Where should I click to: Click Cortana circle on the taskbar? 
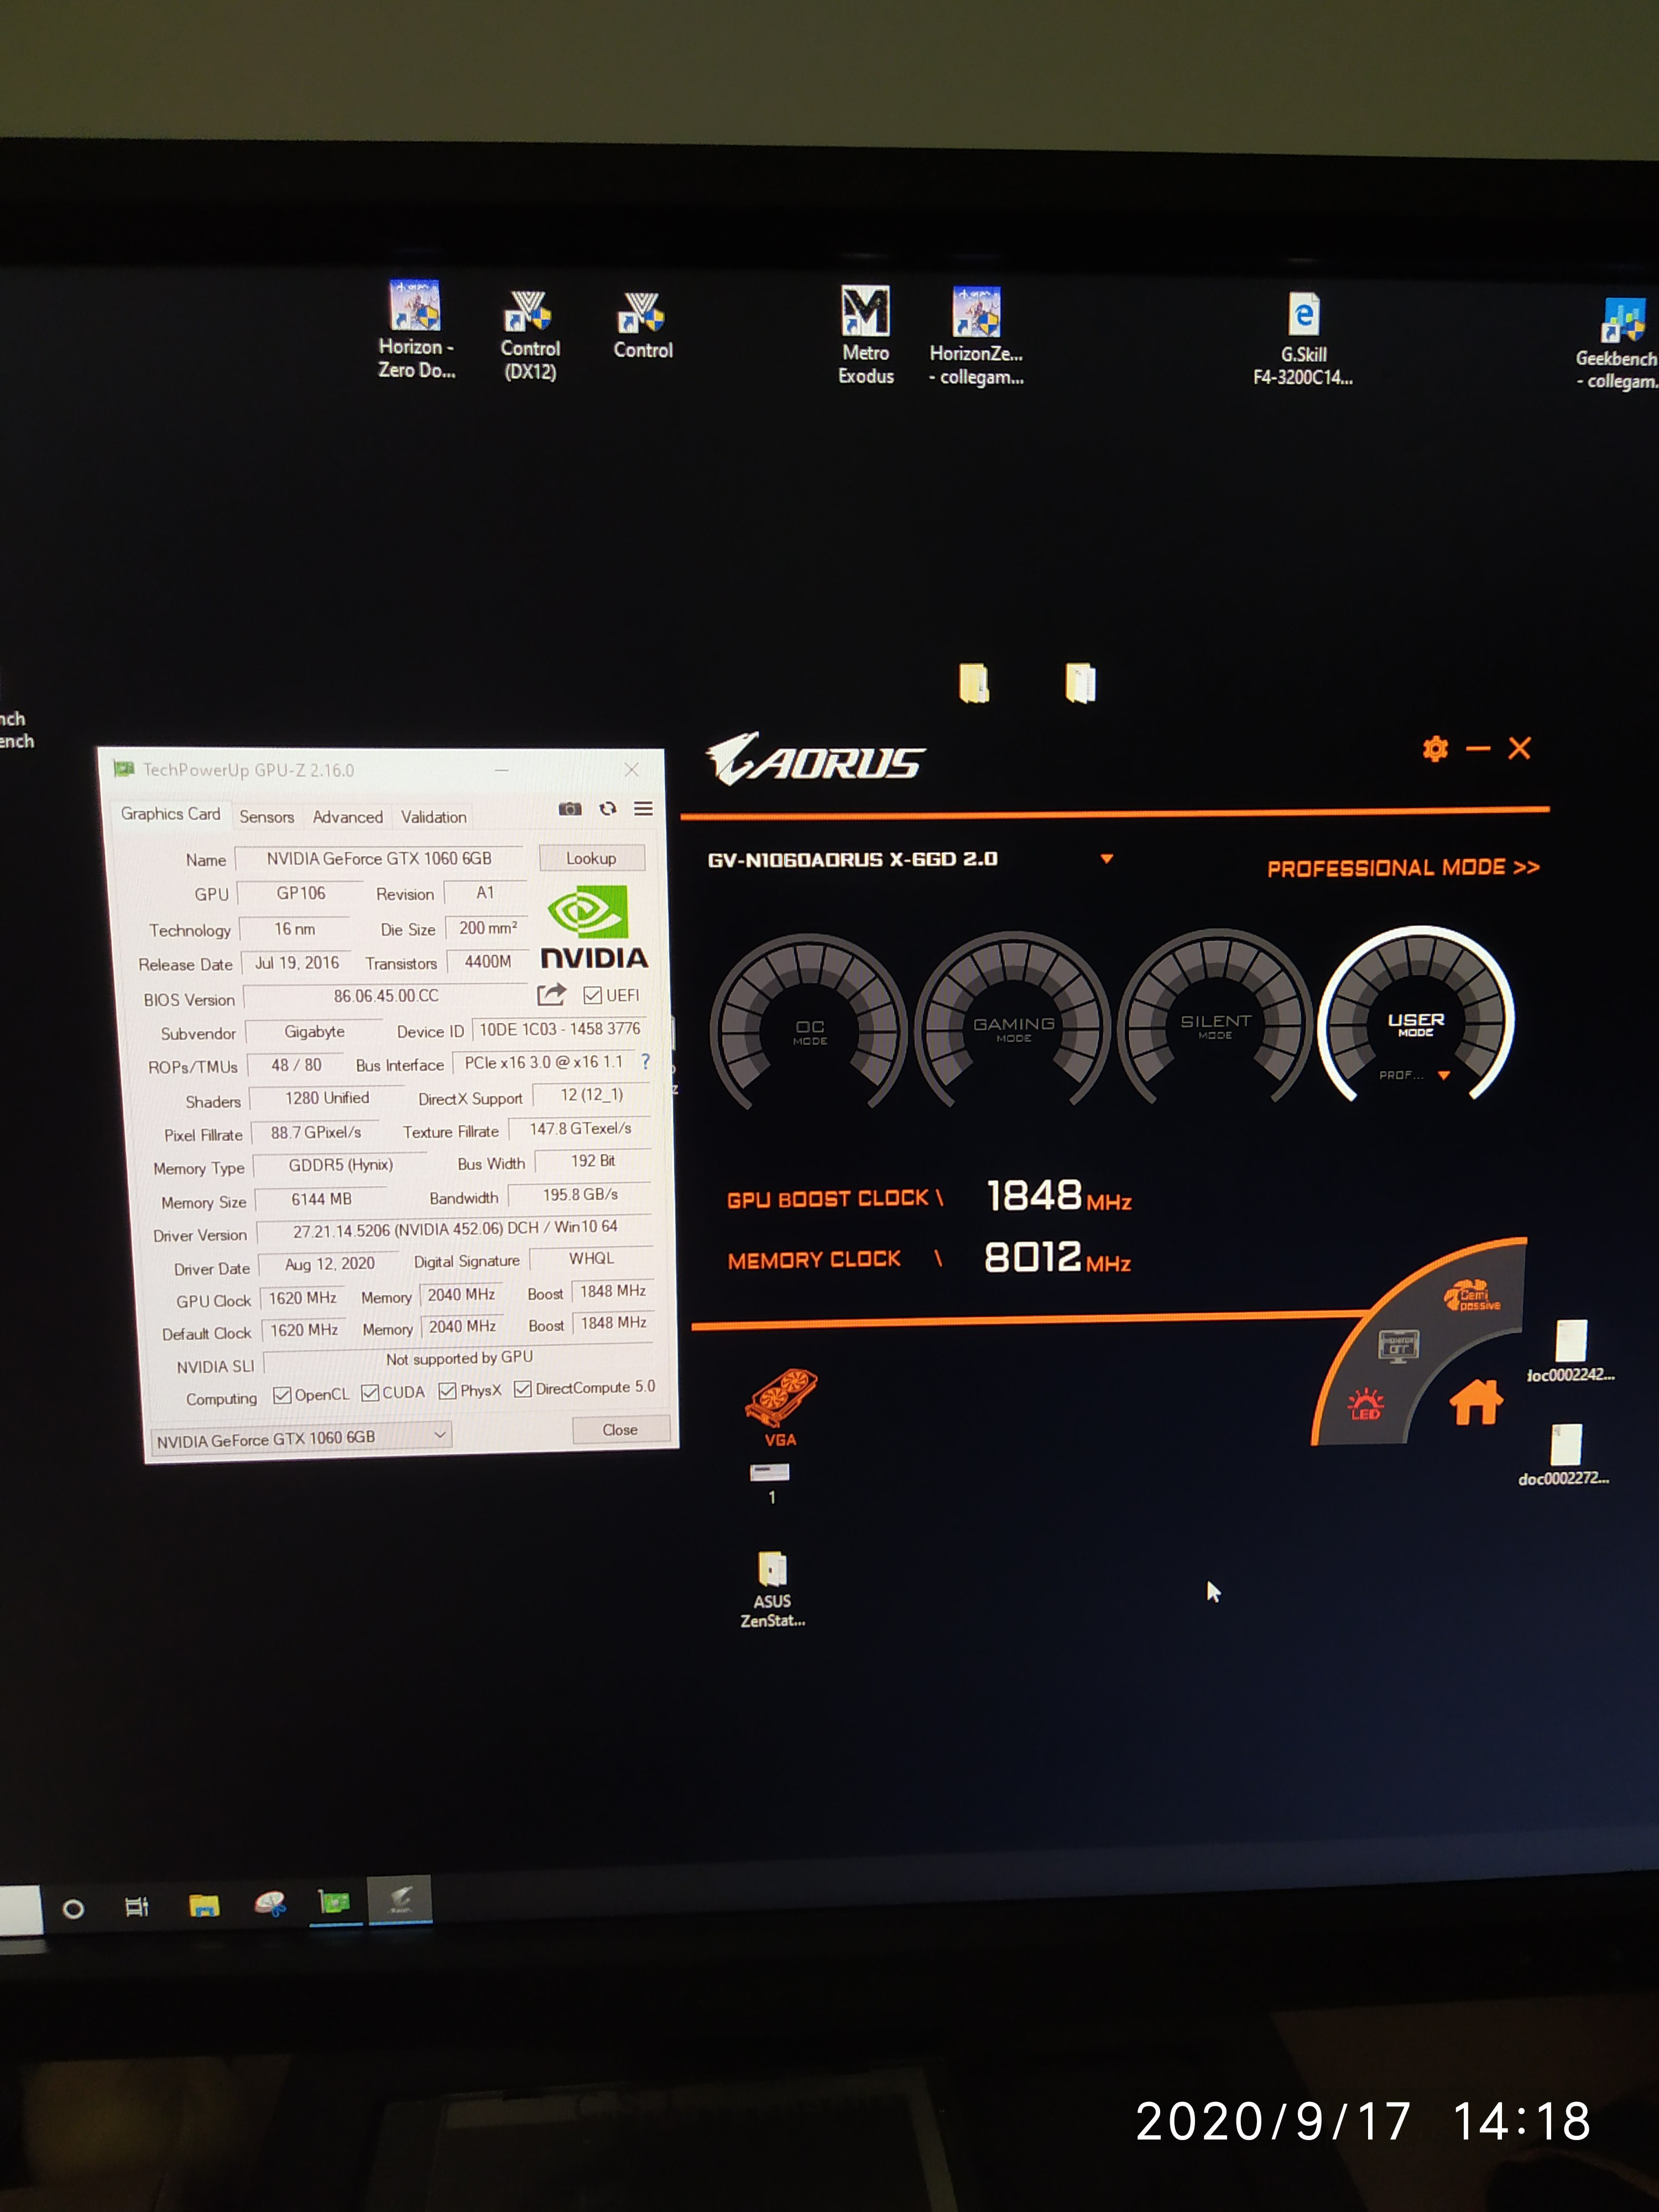tap(73, 1909)
